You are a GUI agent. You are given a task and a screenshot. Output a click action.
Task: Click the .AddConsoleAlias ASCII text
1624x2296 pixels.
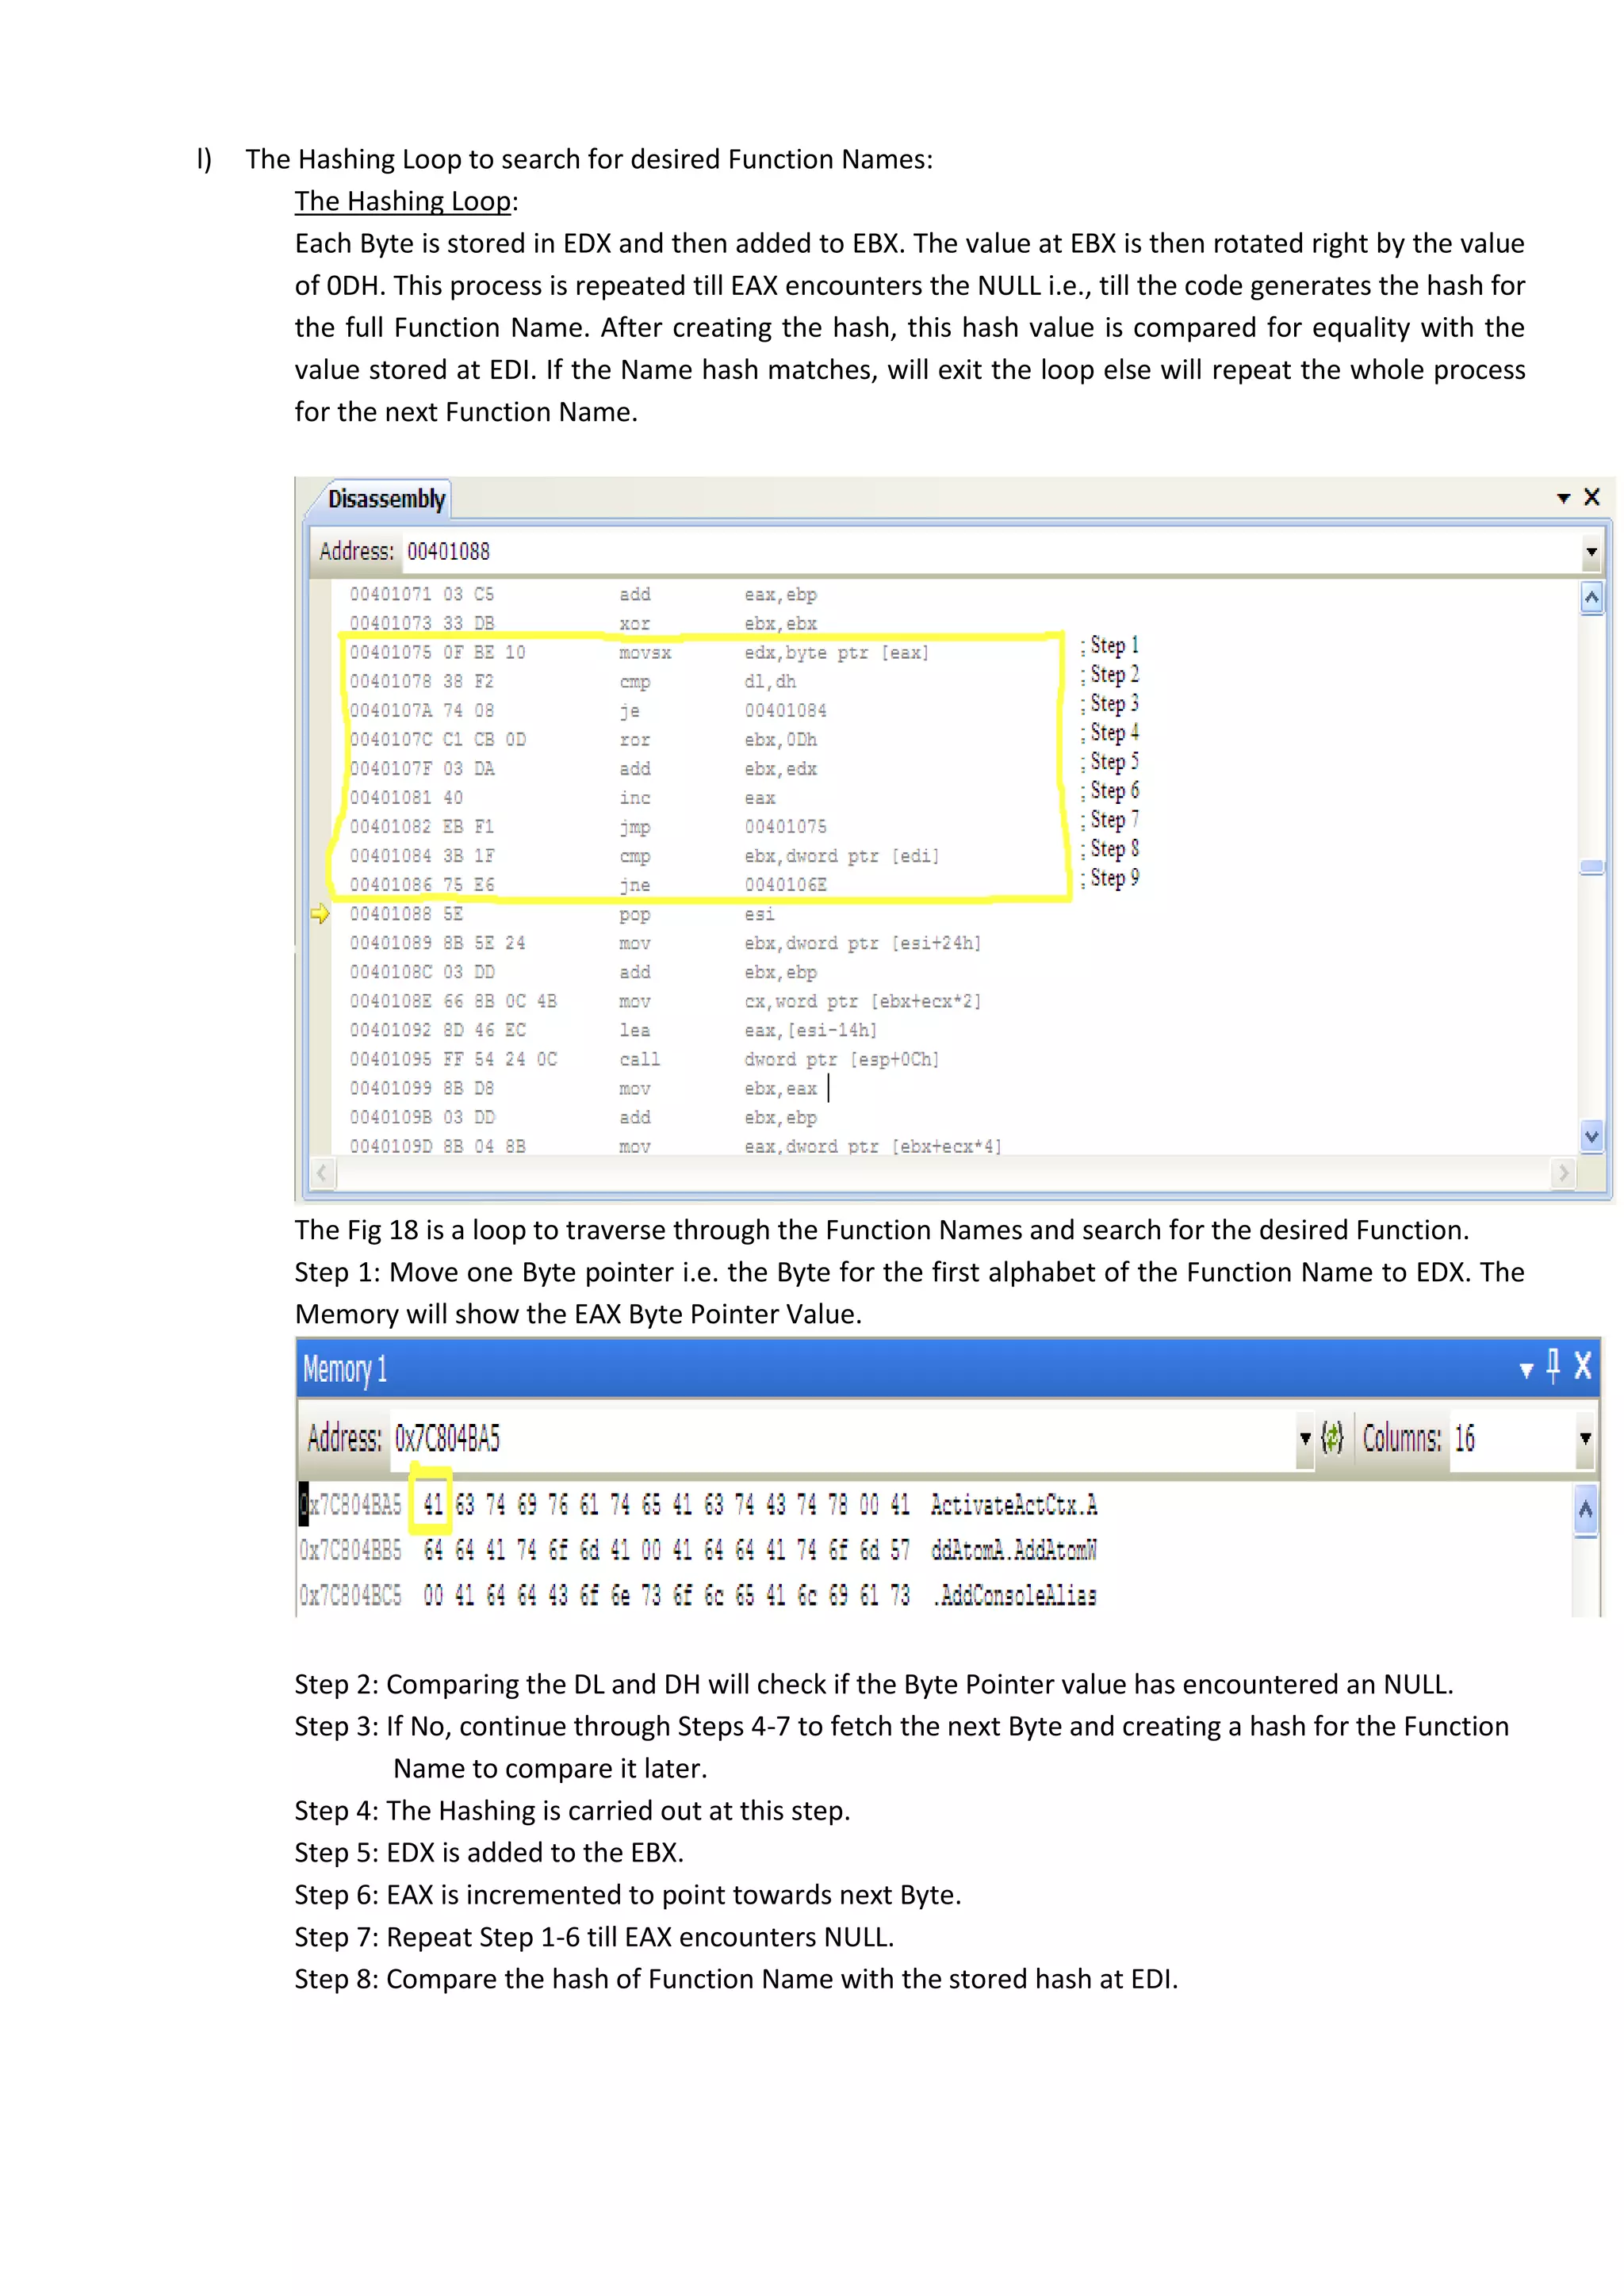[x=1013, y=1595]
